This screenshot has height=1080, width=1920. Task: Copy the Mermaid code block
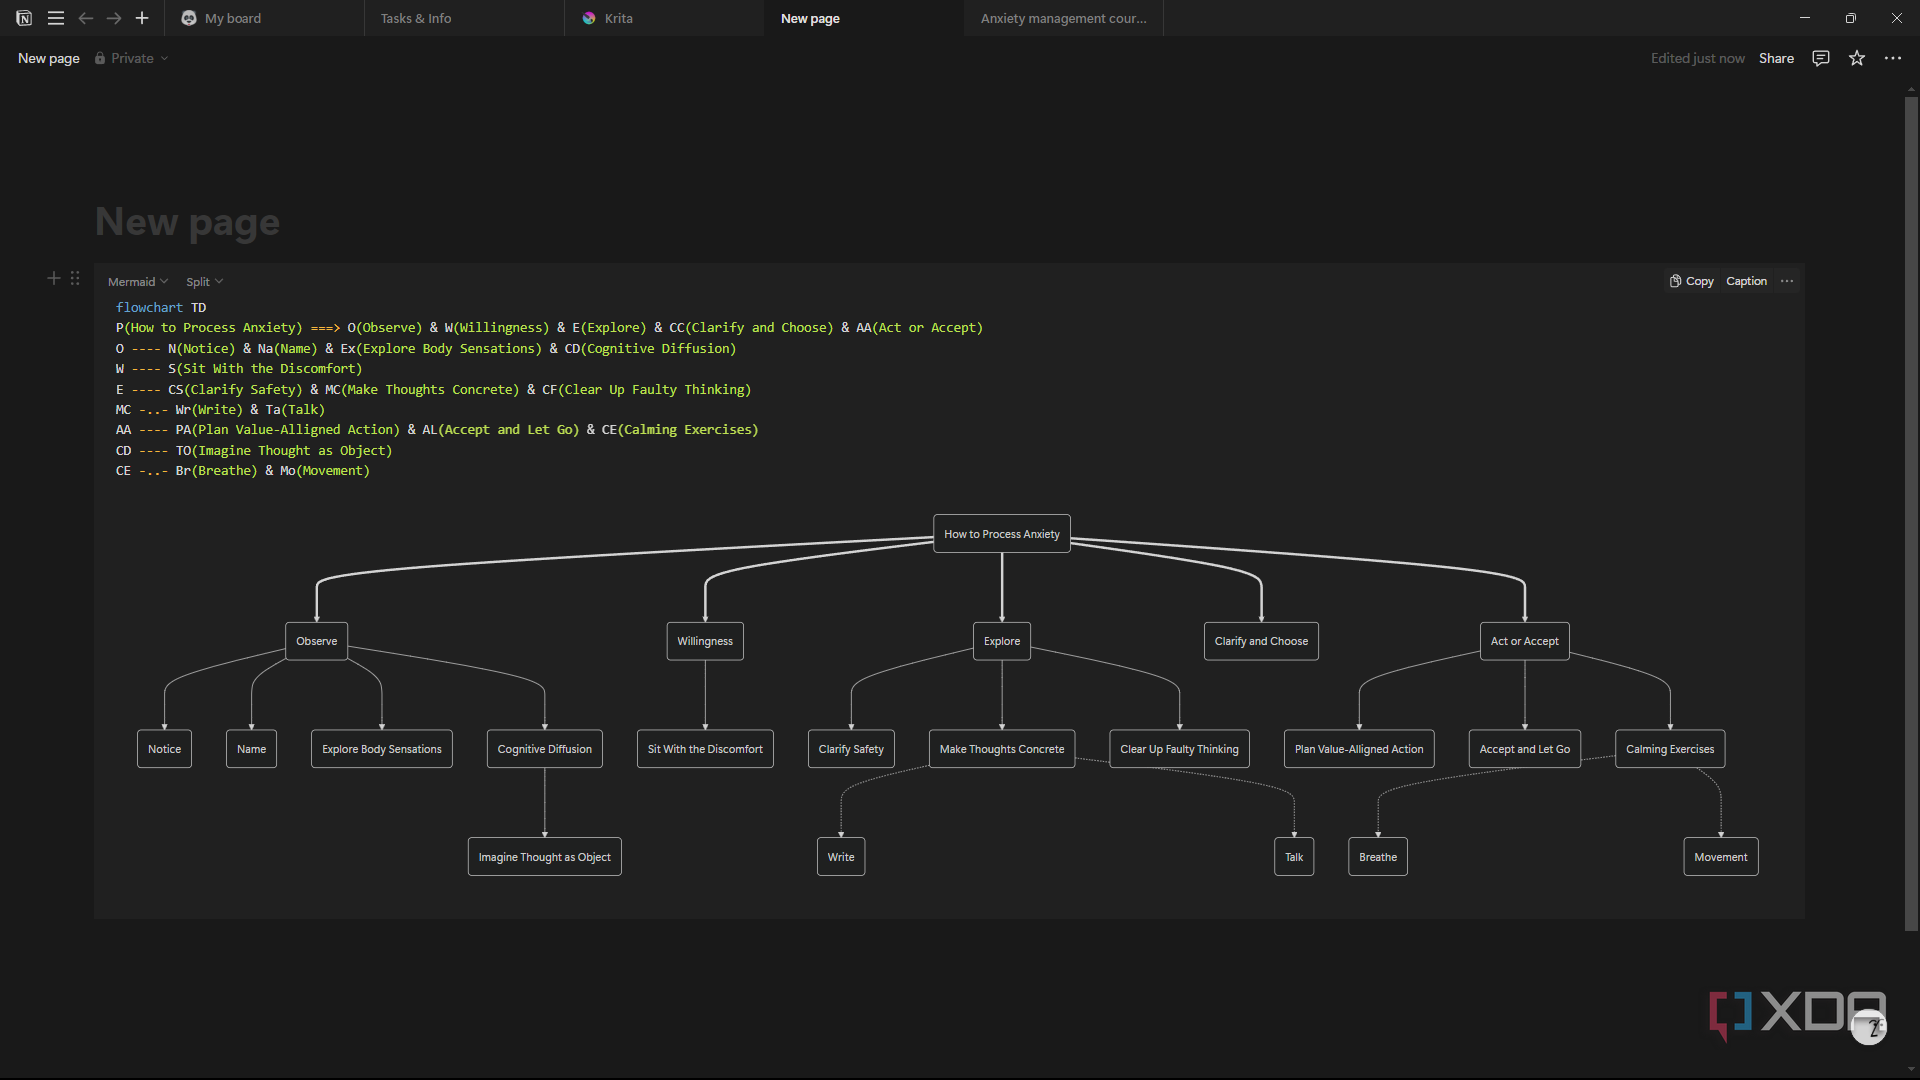click(x=1691, y=281)
